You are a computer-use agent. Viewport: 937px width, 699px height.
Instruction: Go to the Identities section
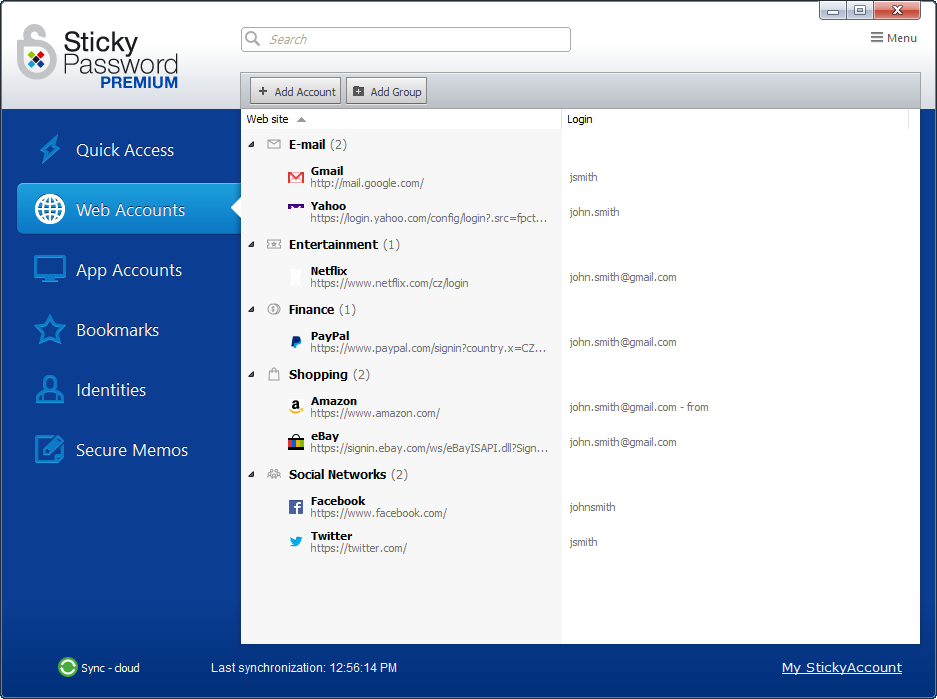click(129, 390)
